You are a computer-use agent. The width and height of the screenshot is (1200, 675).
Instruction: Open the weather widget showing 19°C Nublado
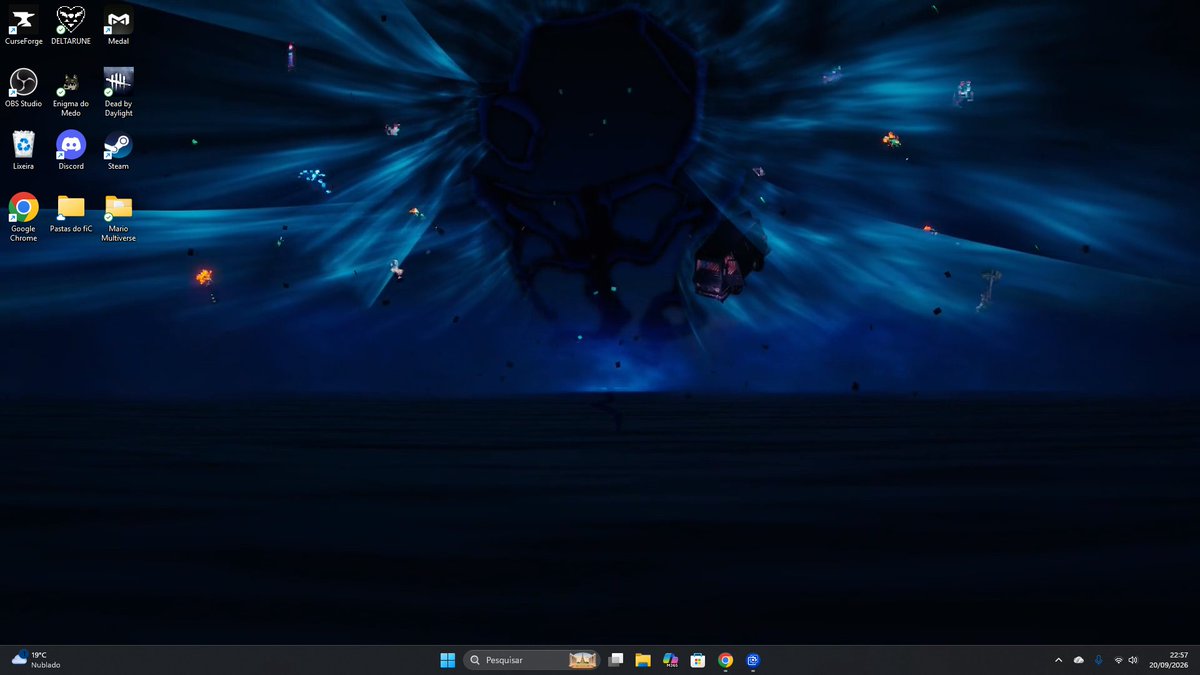tap(37, 660)
